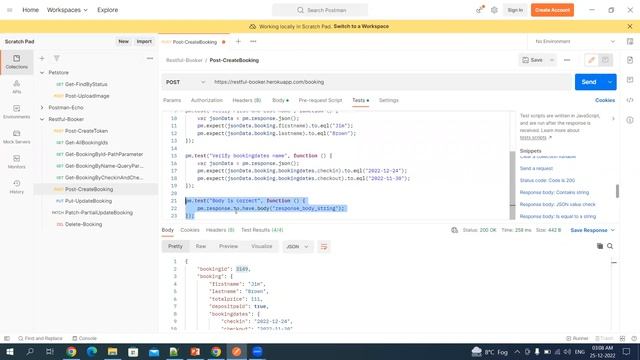Insert the Status code: Code is 200 snippet
The height and width of the screenshot is (360, 640).
coord(547,180)
